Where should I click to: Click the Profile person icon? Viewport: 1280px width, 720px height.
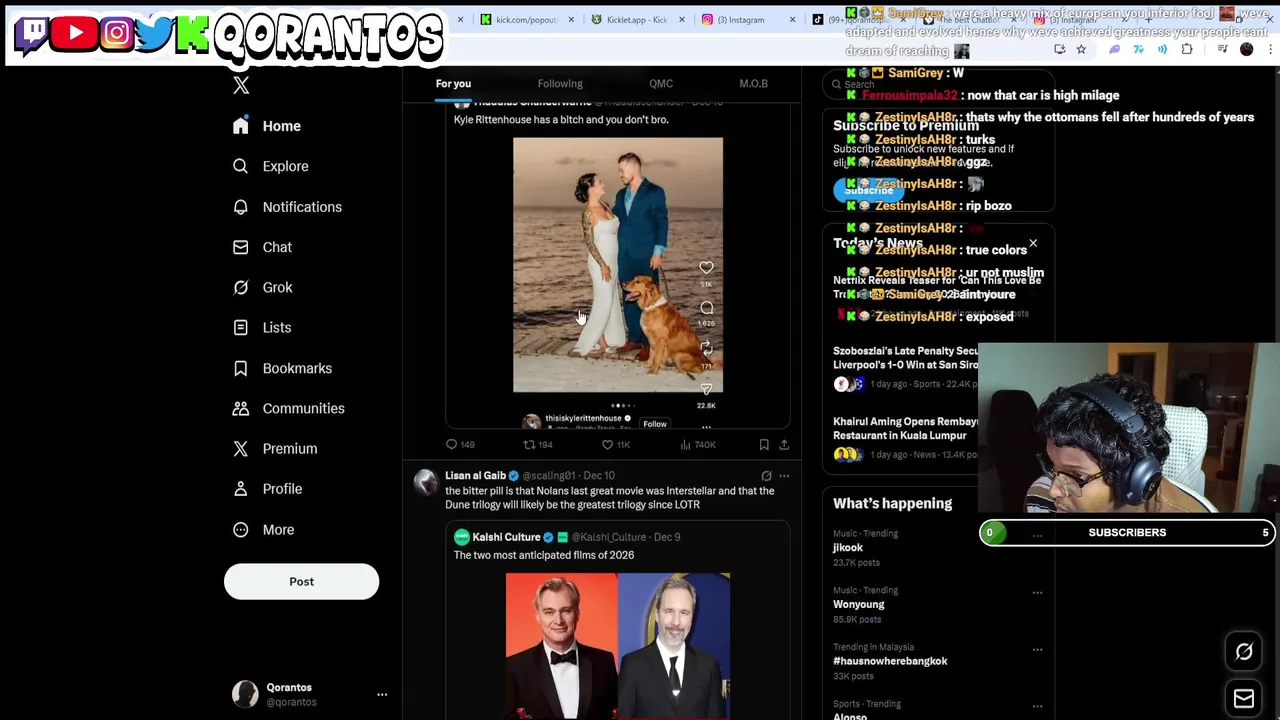[240, 489]
